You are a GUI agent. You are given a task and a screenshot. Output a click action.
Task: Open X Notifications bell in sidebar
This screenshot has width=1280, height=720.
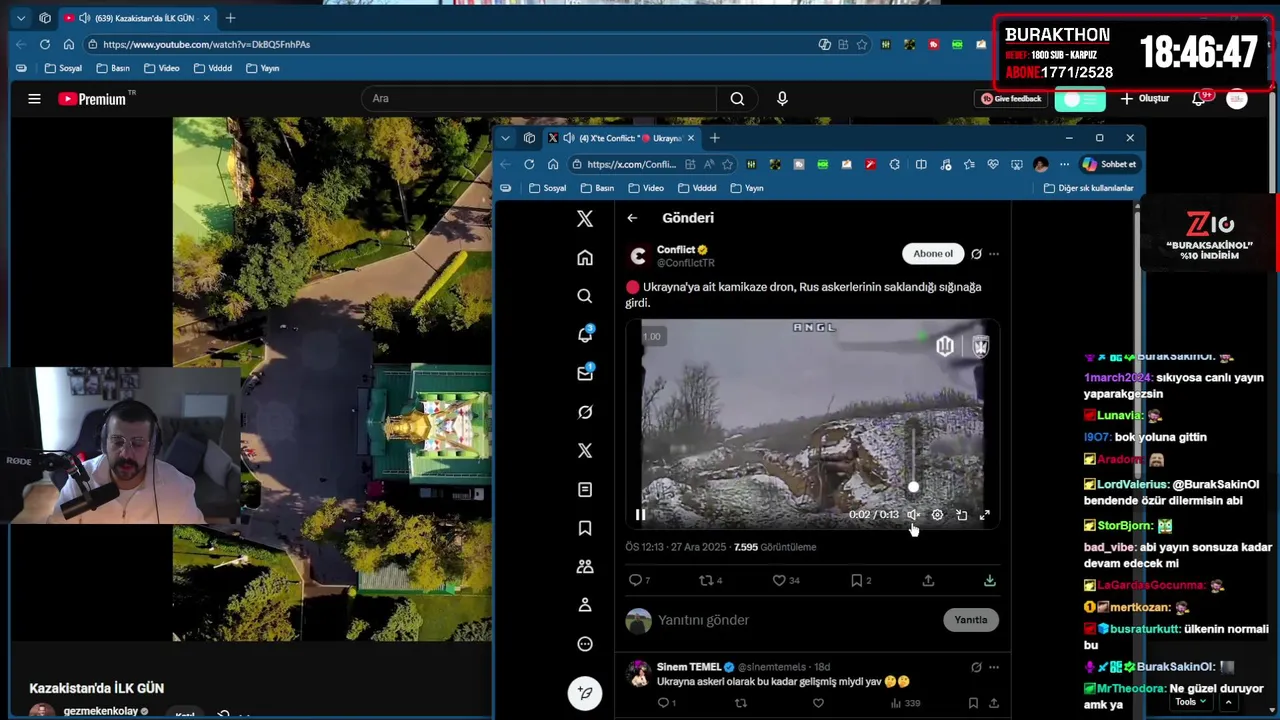pyautogui.click(x=585, y=334)
